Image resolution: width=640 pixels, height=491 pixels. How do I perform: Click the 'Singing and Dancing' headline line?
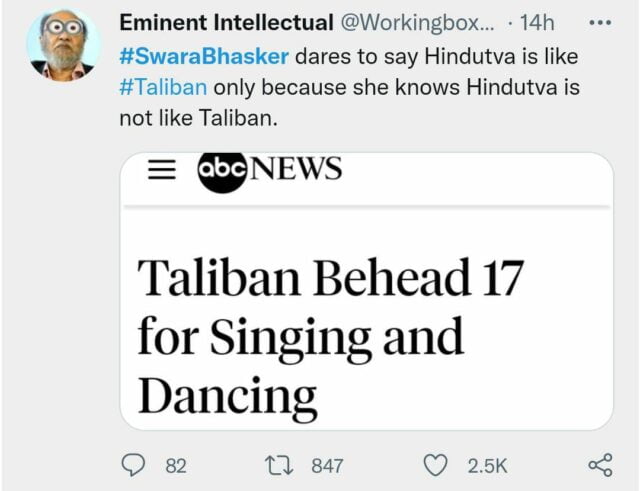300,340
